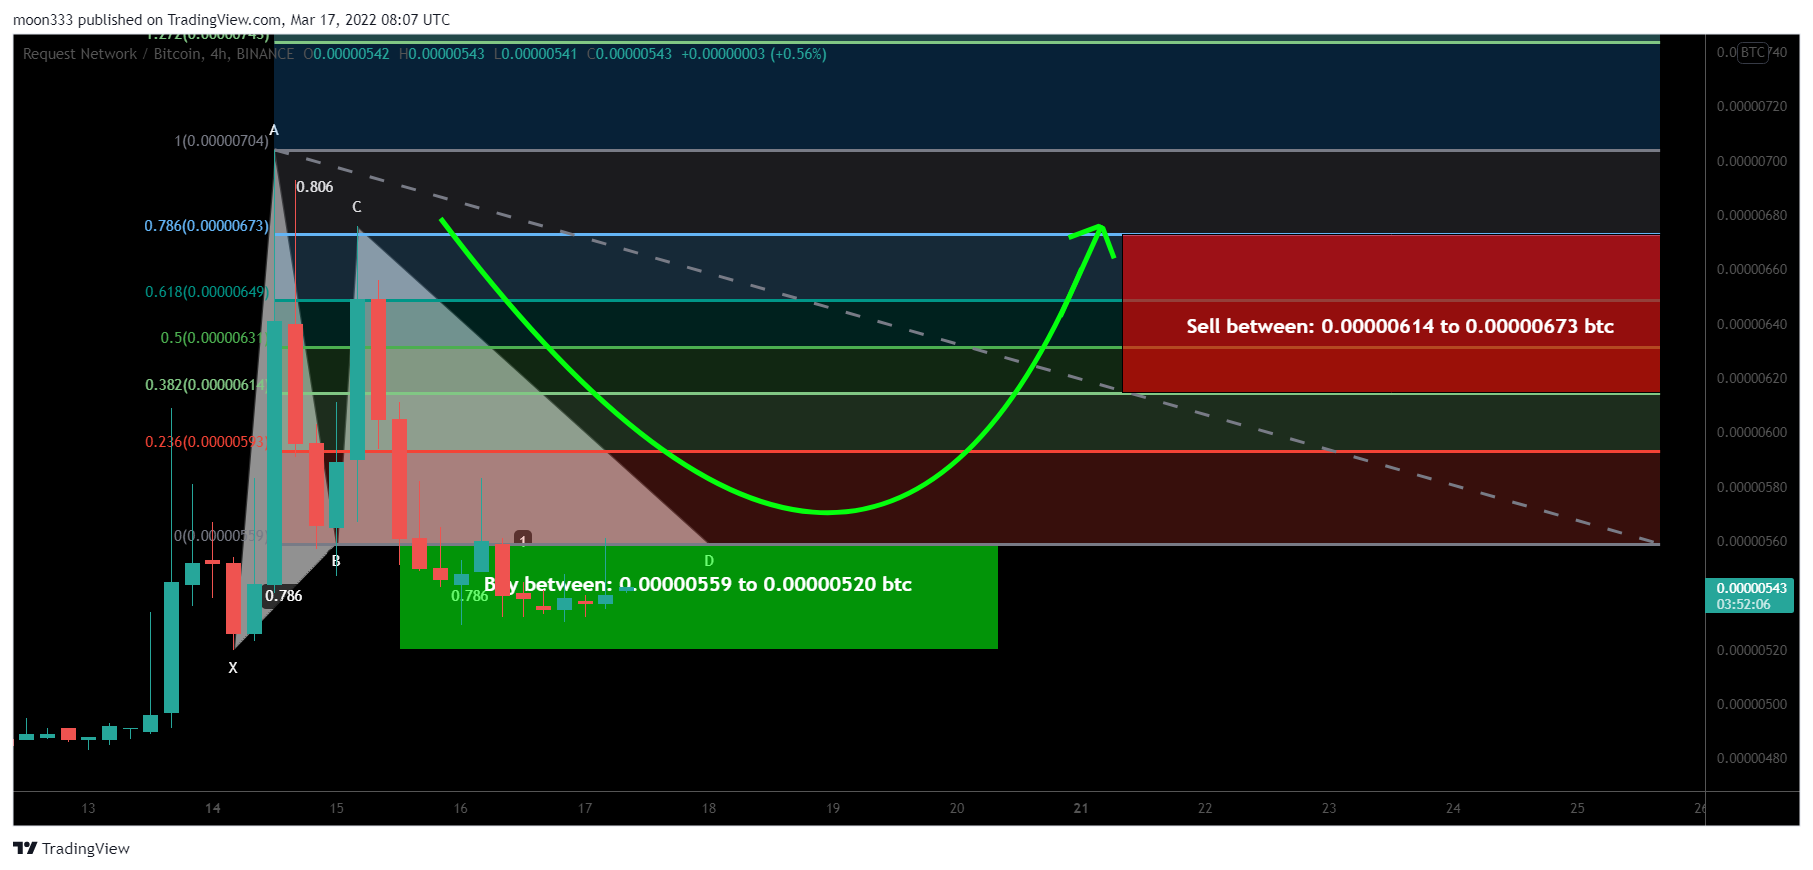1813x870 pixels.
Task: Select the Fibonacci level label 0.382(0.00000614)
Action: coord(206,385)
